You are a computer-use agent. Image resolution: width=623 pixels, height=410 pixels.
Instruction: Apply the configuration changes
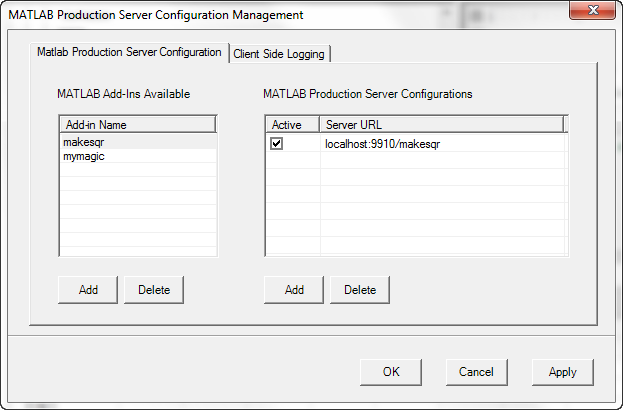pyautogui.click(x=563, y=372)
